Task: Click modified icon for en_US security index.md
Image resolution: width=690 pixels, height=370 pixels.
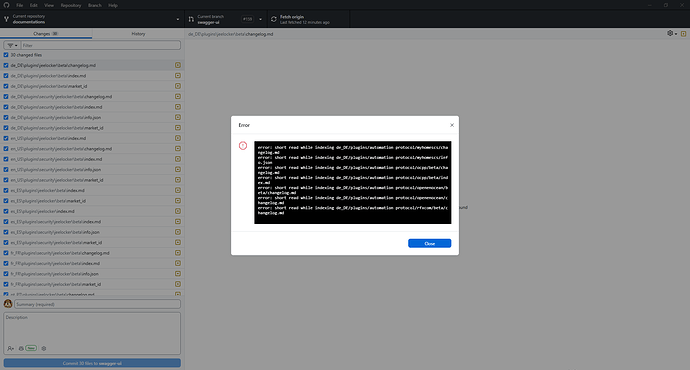Action: pos(178,159)
